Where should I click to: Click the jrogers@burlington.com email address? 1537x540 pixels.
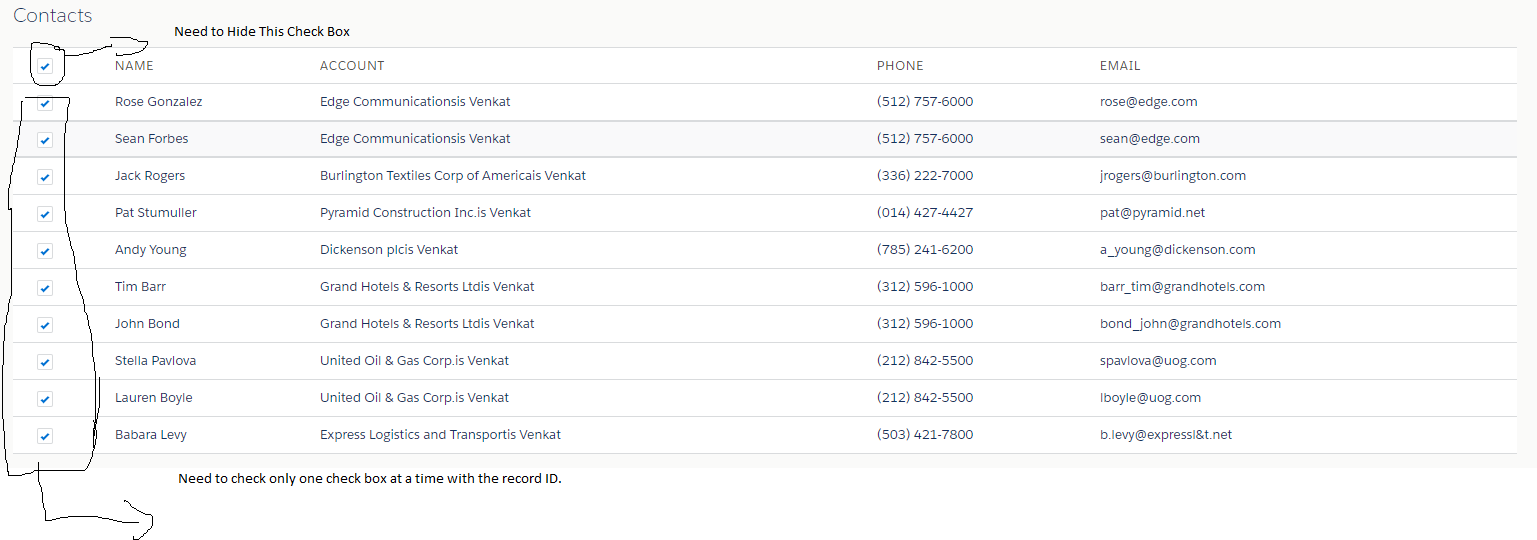1172,176
